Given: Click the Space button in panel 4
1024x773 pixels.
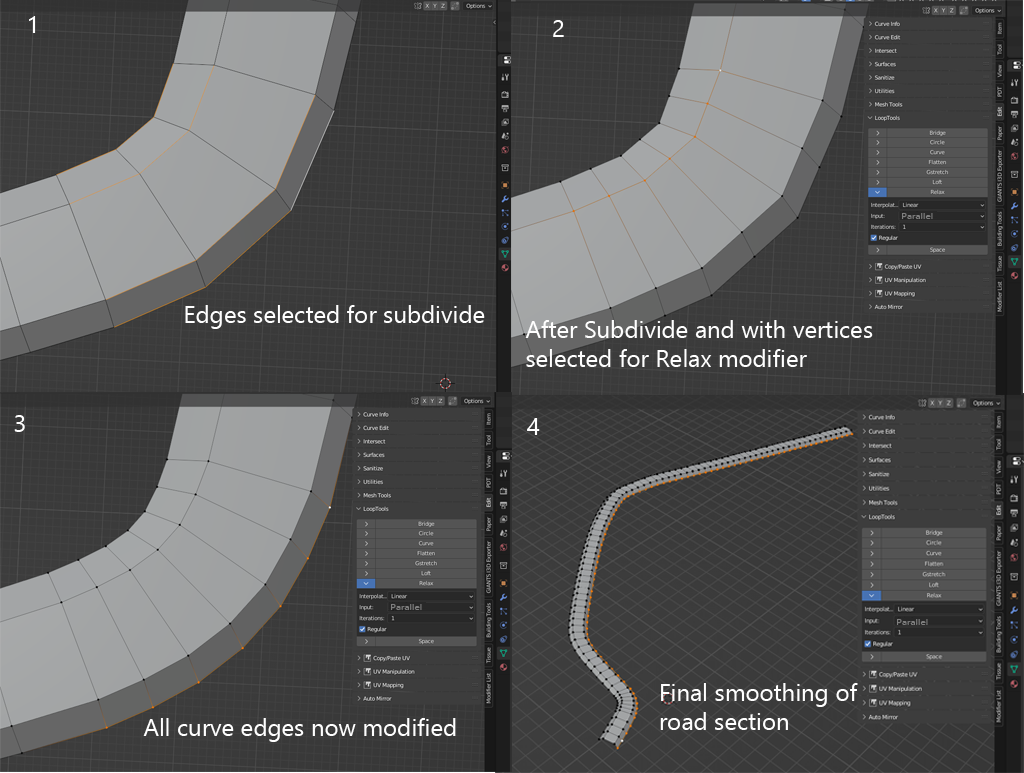Looking at the screenshot, I should pyautogui.click(x=933, y=657).
